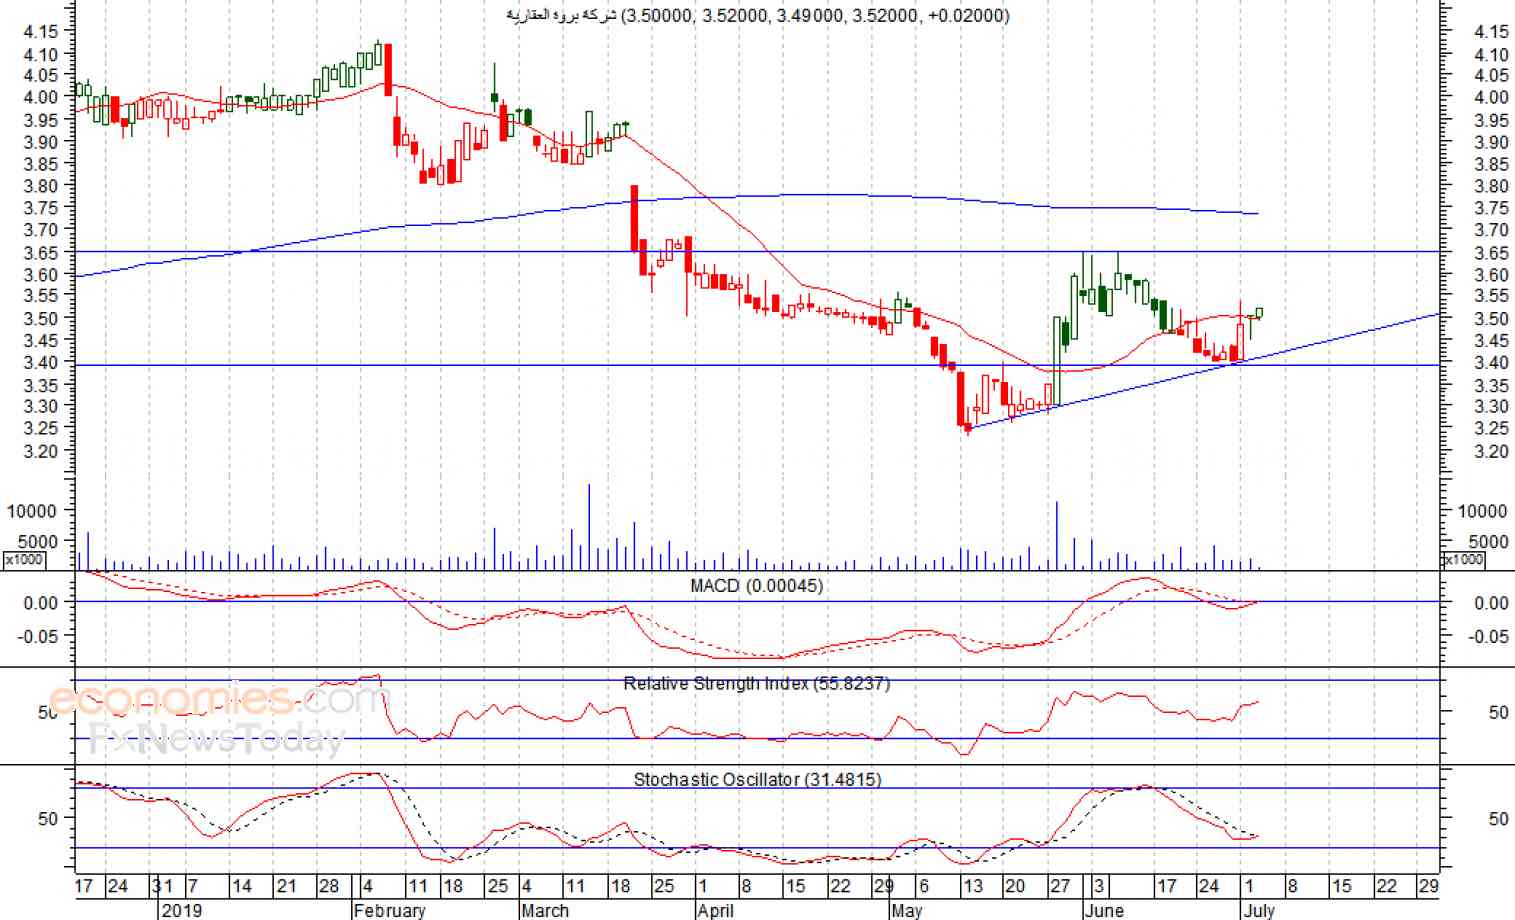
Task: Click the chart title with OHLC values 3.50000, 3.52000
Action: pos(758,15)
